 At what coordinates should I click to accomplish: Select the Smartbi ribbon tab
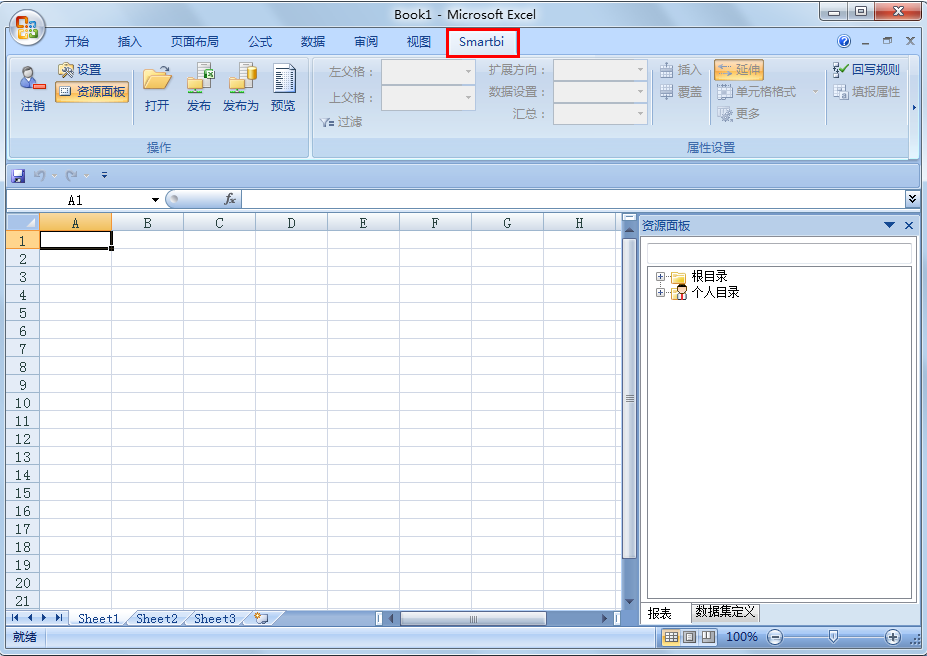[x=482, y=42]
